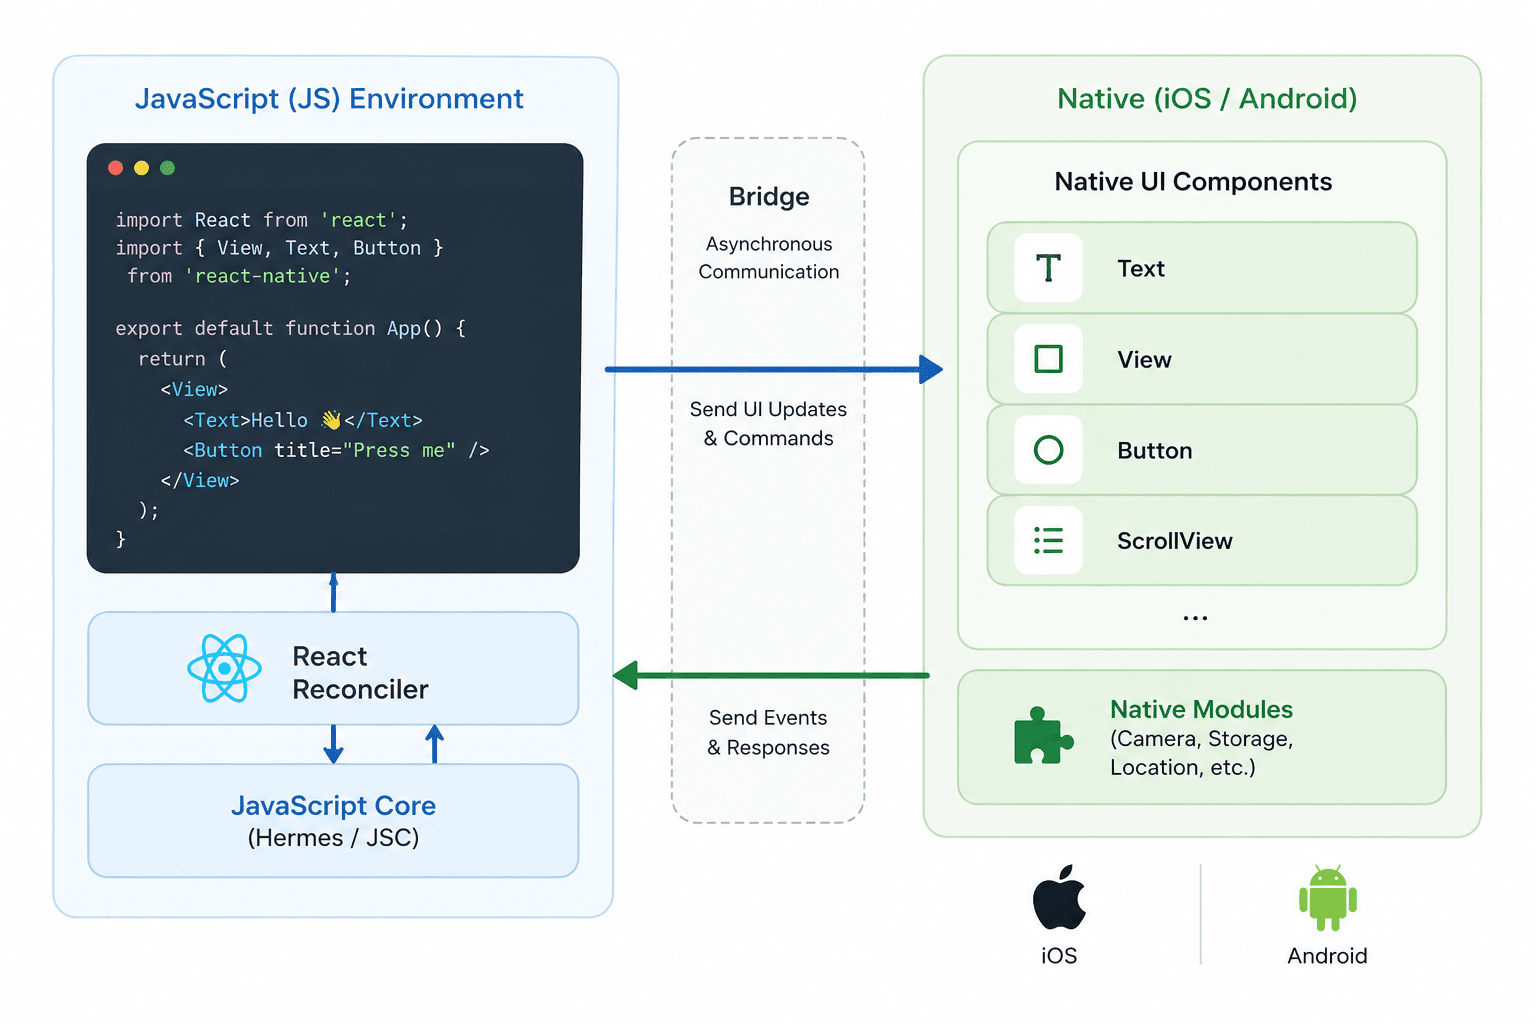The height and width of the screenshot is (1024, 1536).
Task: Click the Native Modules puzzle piece icon
Action: (1043, 736)
